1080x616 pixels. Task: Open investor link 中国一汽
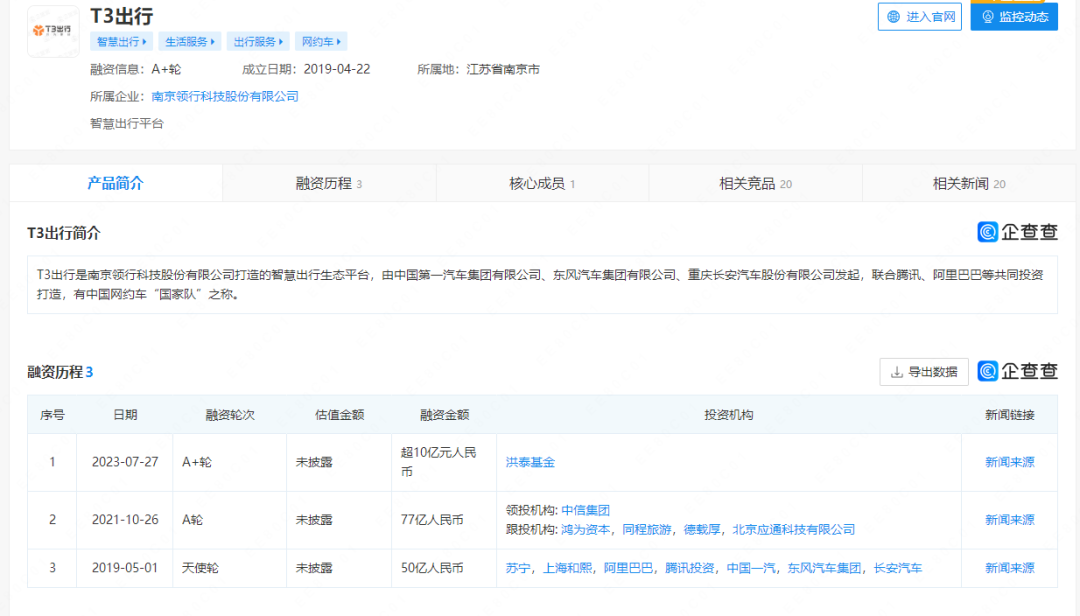pyautogui.click(x=751, y=568)
